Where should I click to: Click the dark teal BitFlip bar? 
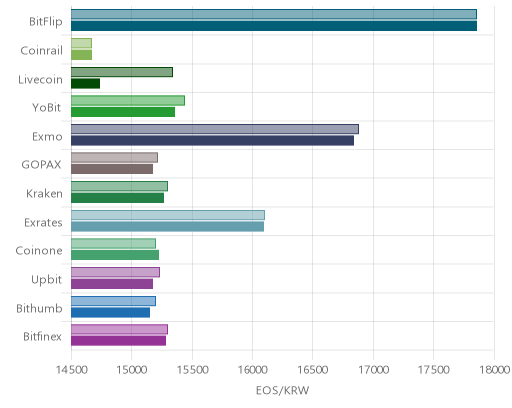(x=274, y=26)
